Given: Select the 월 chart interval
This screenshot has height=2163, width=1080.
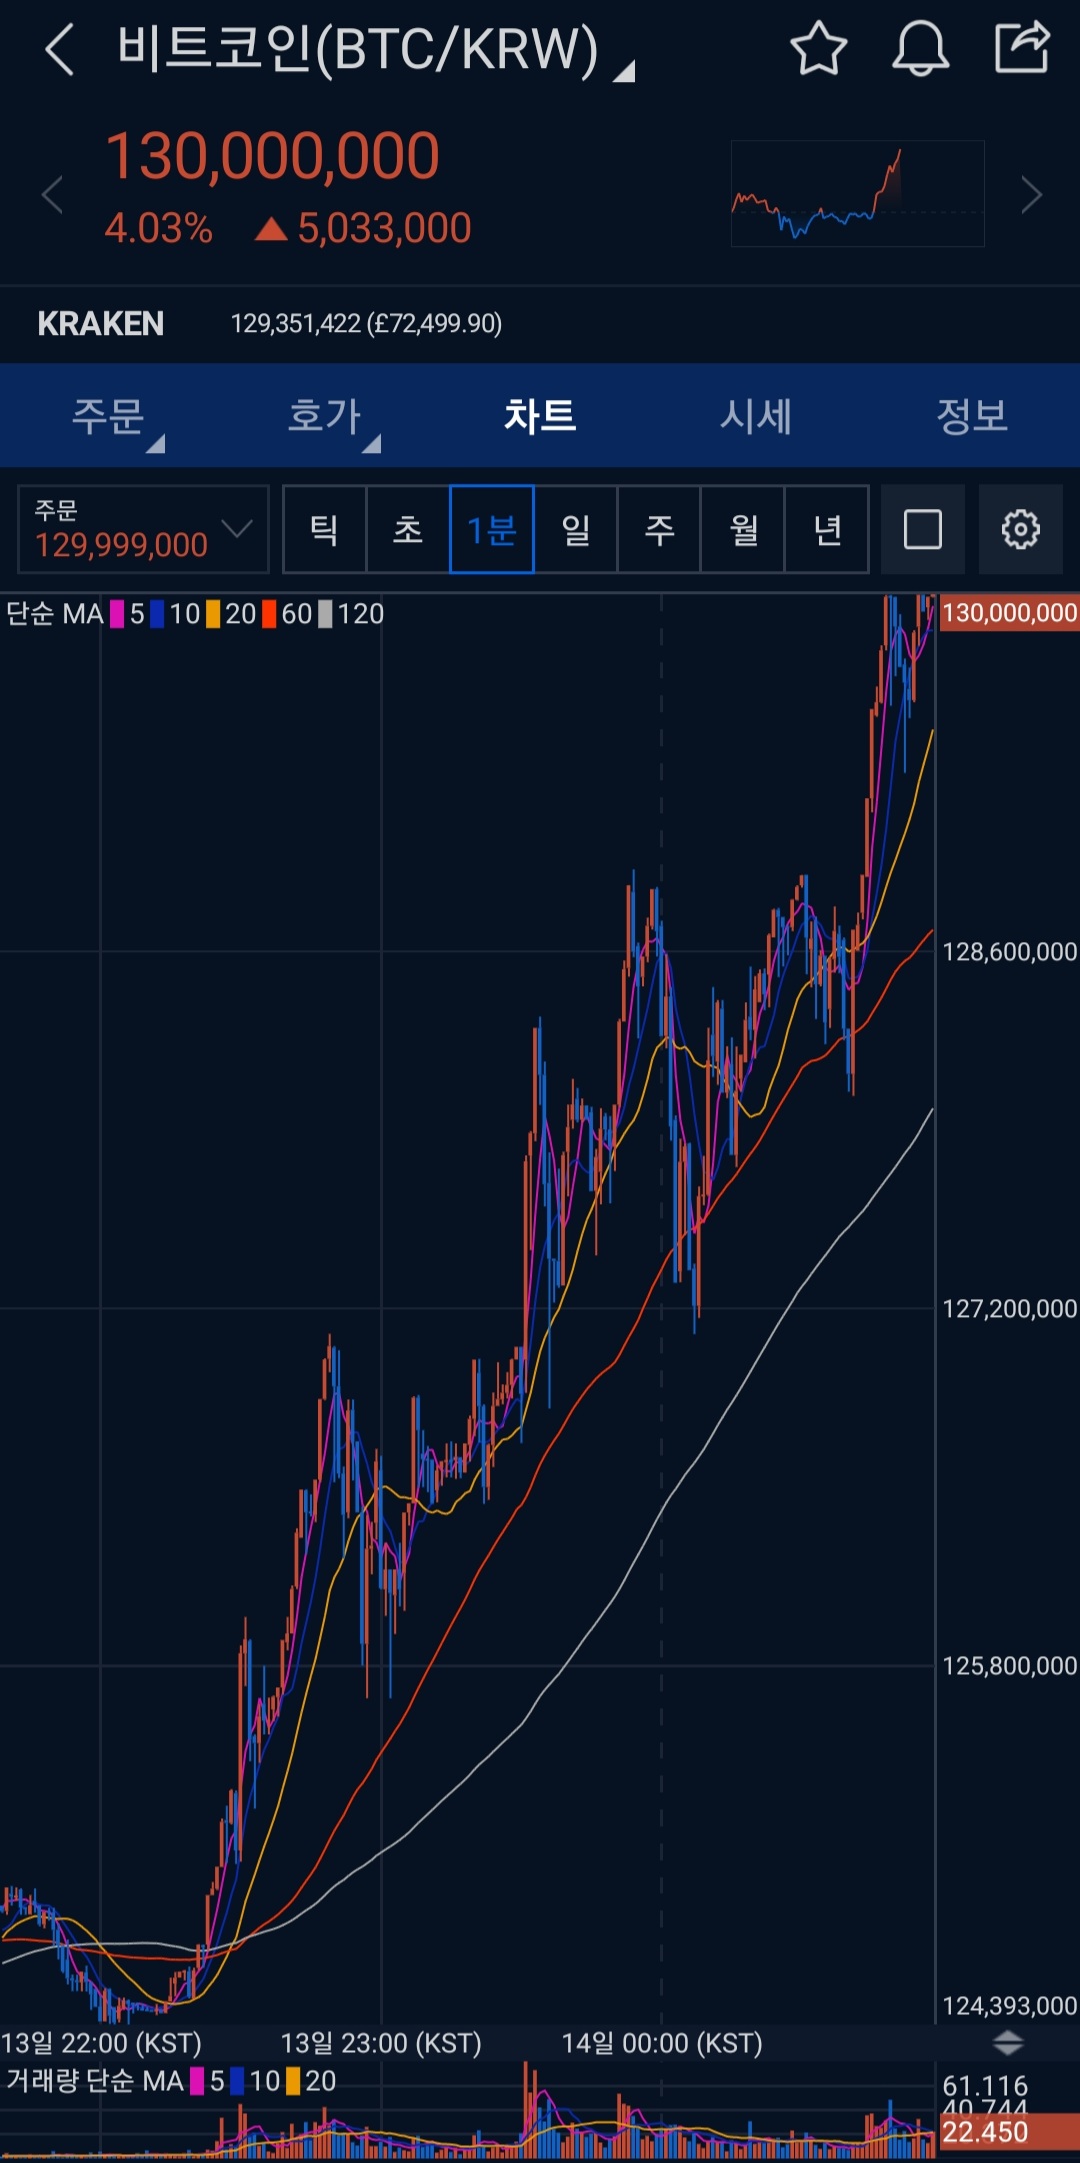Looking at the screenshot, I should click(x=743, y=529).
